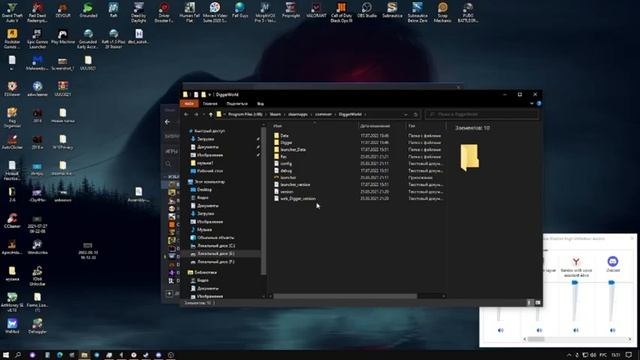The width and height of the screenshot is (640, 360).
Task: Open the Файл ribbon tab
Action: tap(189, 104)
